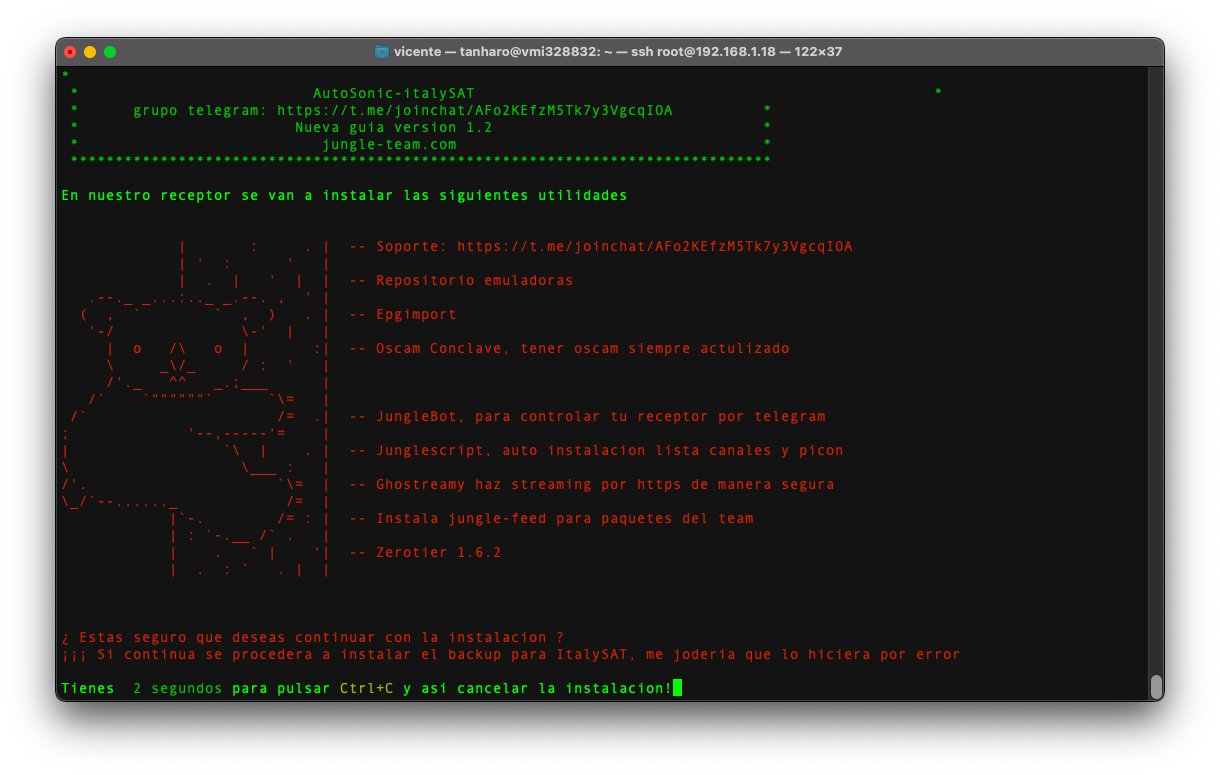This screenshot has height=775, width=1220.
Task: Open the Soporte telegram joinchat link
Action: 654,246
